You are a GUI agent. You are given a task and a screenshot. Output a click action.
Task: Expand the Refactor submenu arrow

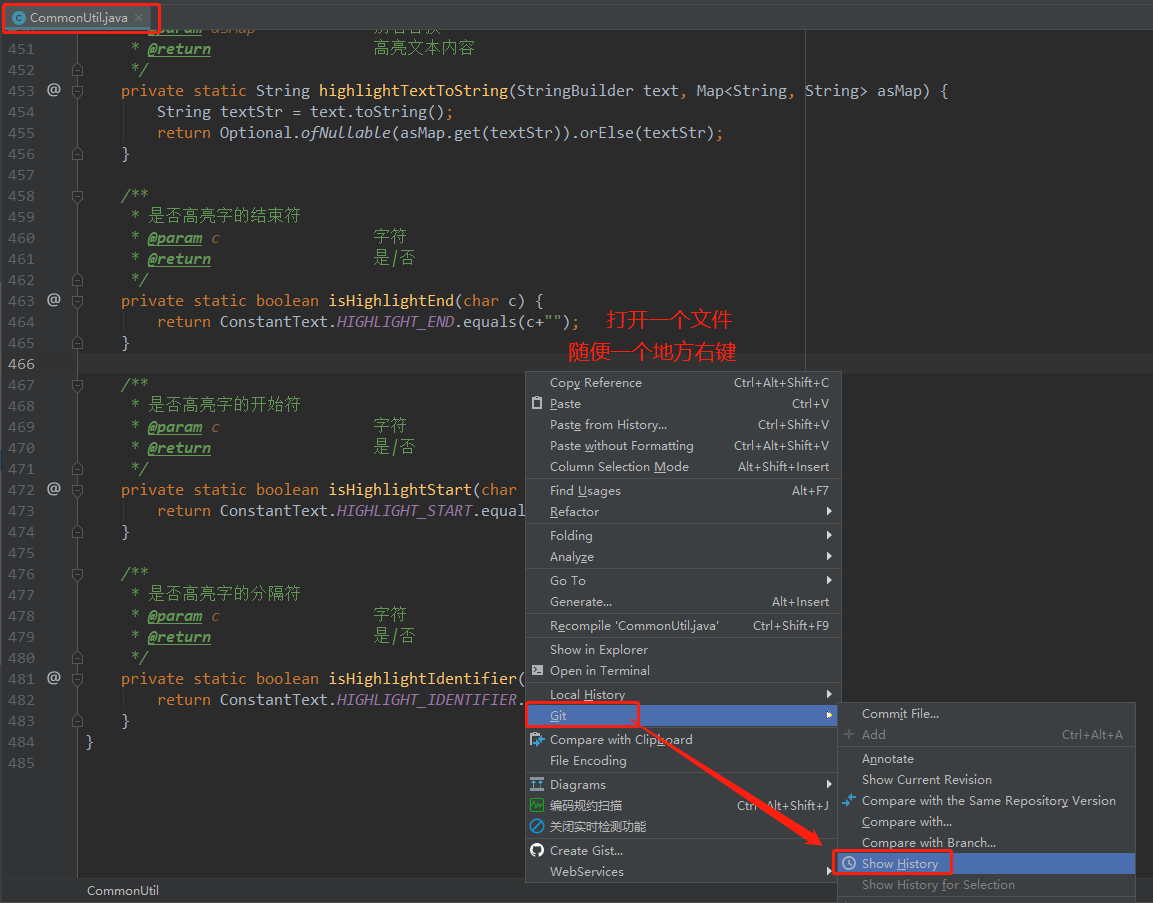829,511
